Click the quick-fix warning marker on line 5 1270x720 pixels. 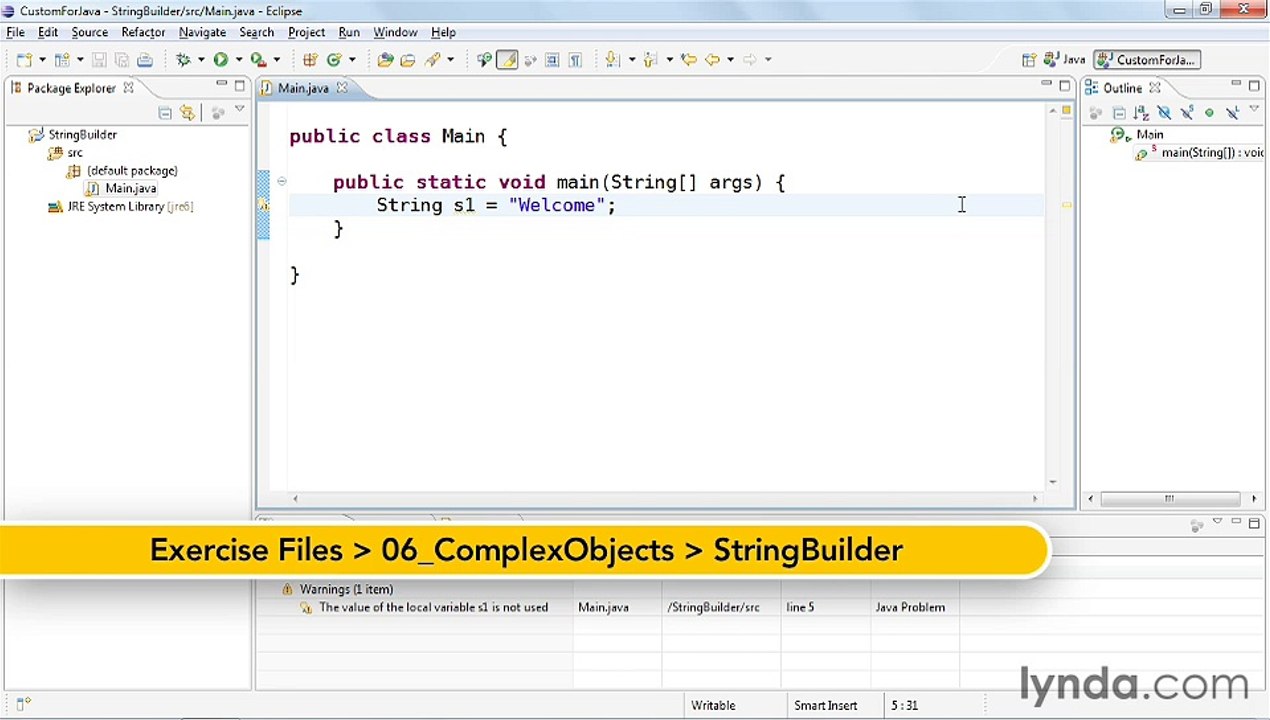point(263,205)
